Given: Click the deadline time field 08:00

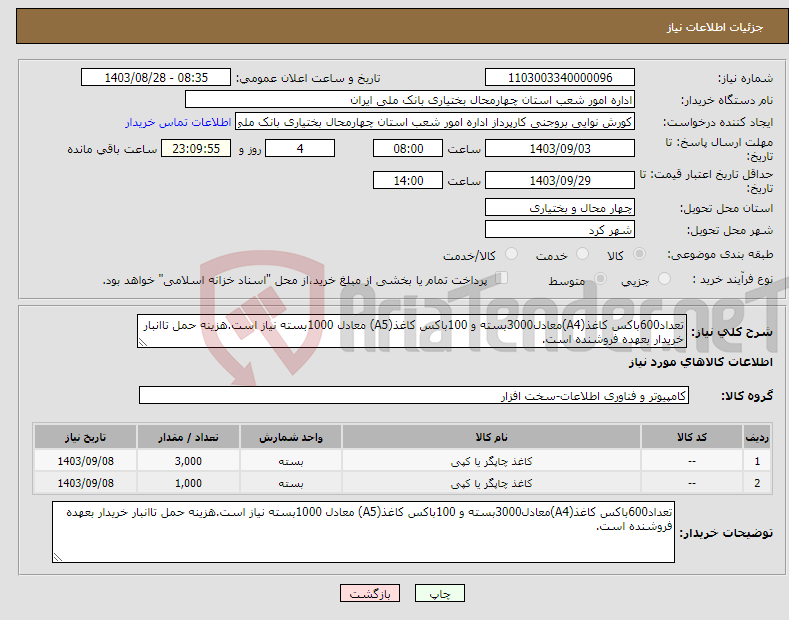Looking at the screenshot, I should [408, 148].
